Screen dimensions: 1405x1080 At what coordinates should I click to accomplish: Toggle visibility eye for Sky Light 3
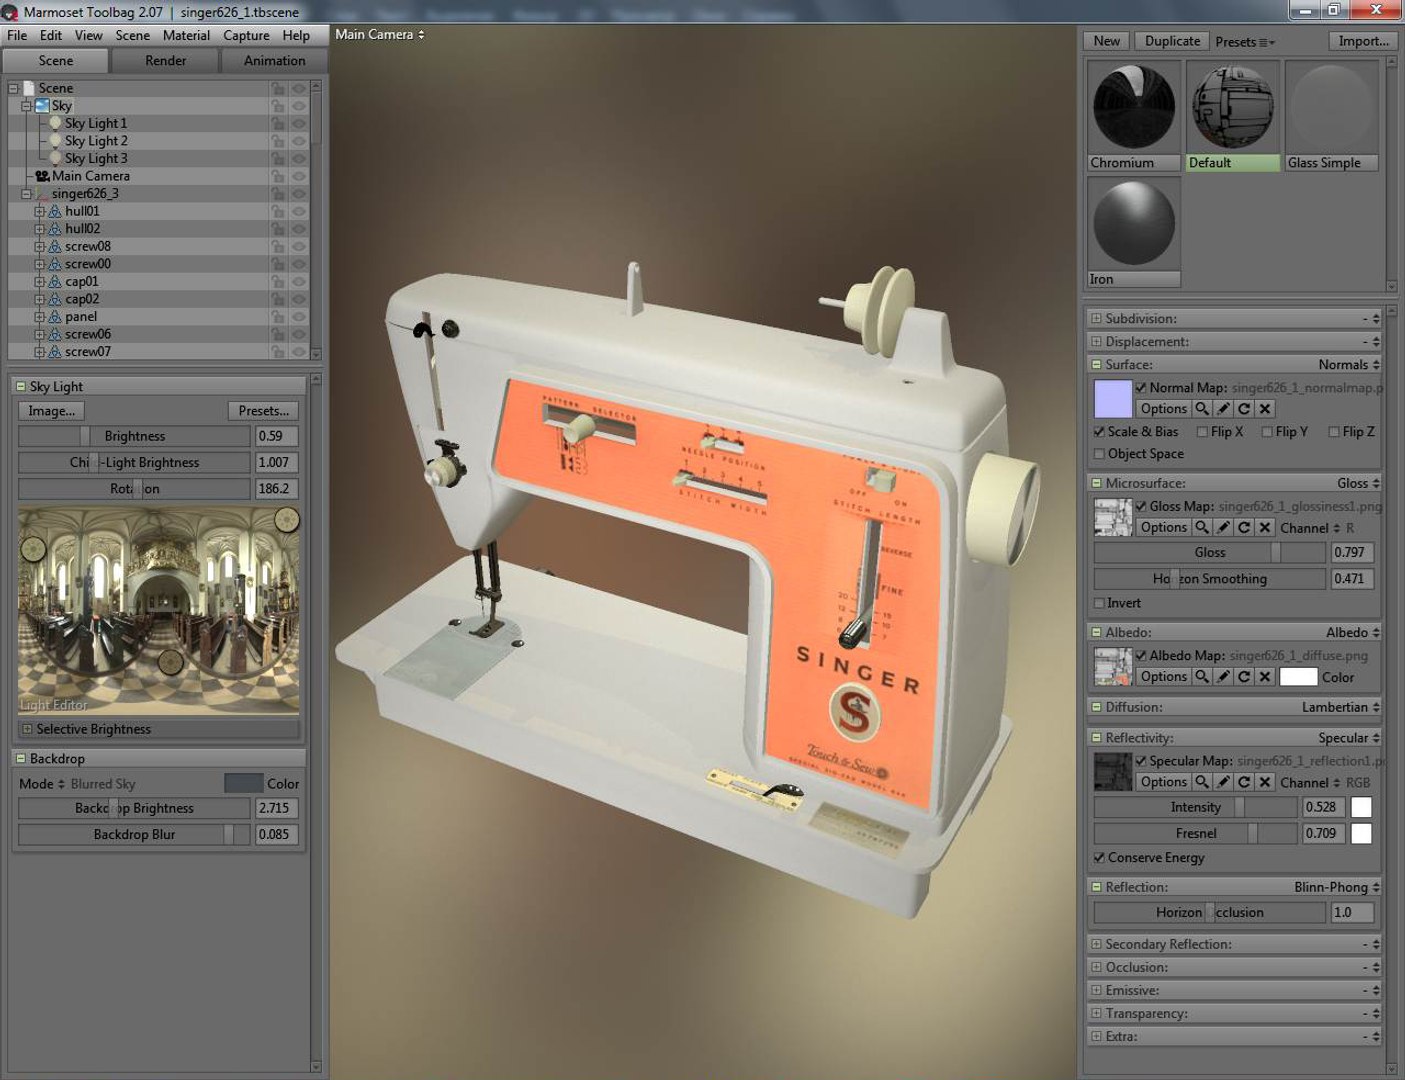tap(298, 159)
